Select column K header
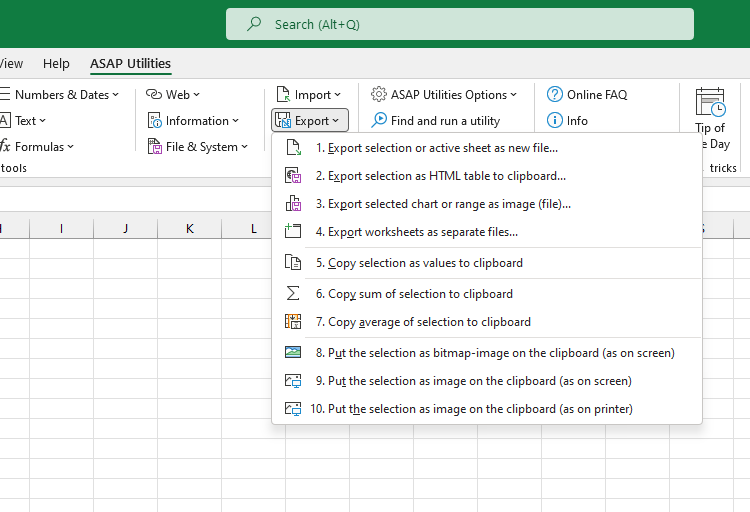The image size is (750, 512). 189,229
